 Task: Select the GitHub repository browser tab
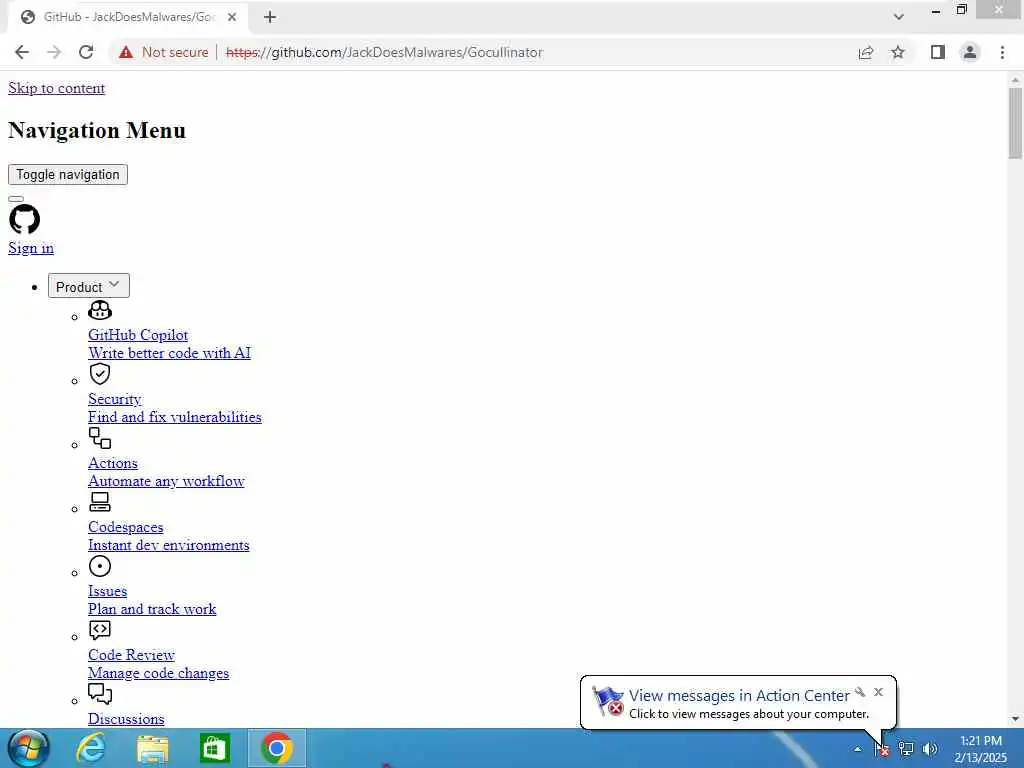(128, 18)
